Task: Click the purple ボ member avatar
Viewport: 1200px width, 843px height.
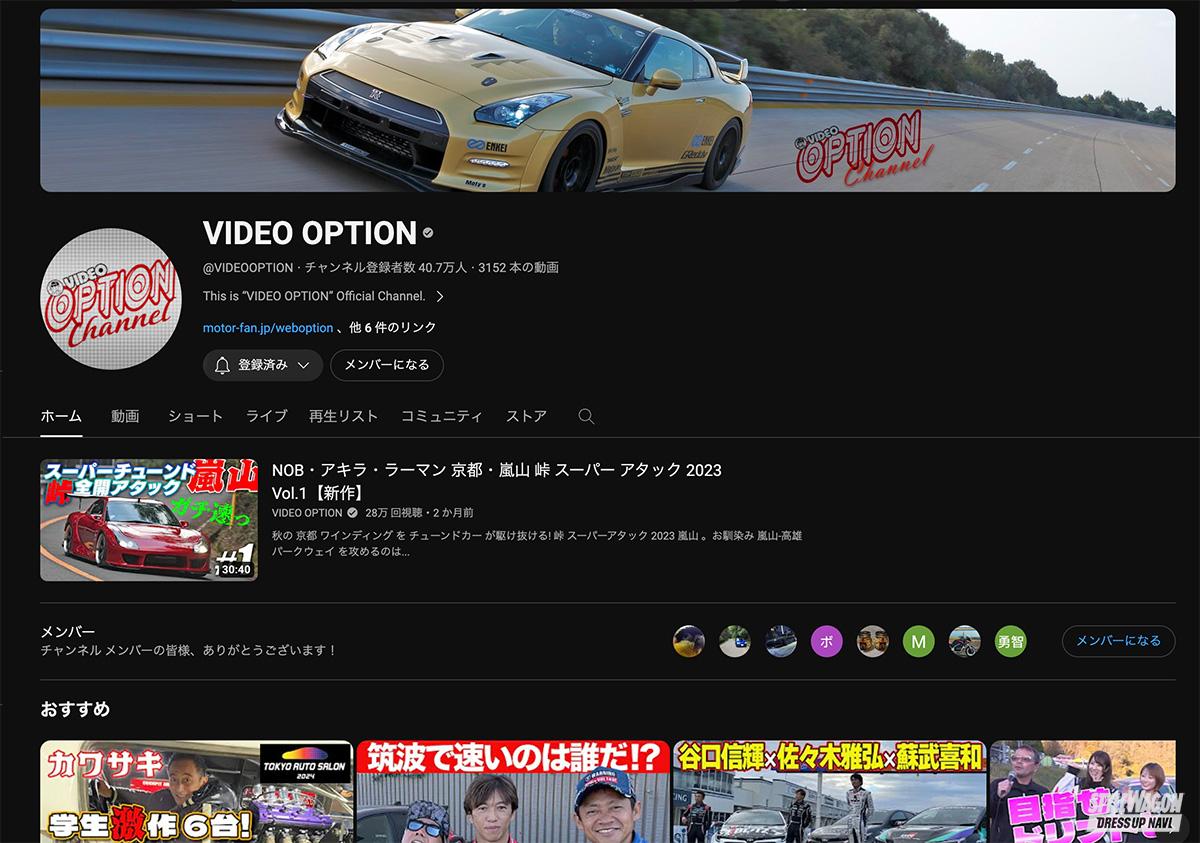Action: click(827, 641)
